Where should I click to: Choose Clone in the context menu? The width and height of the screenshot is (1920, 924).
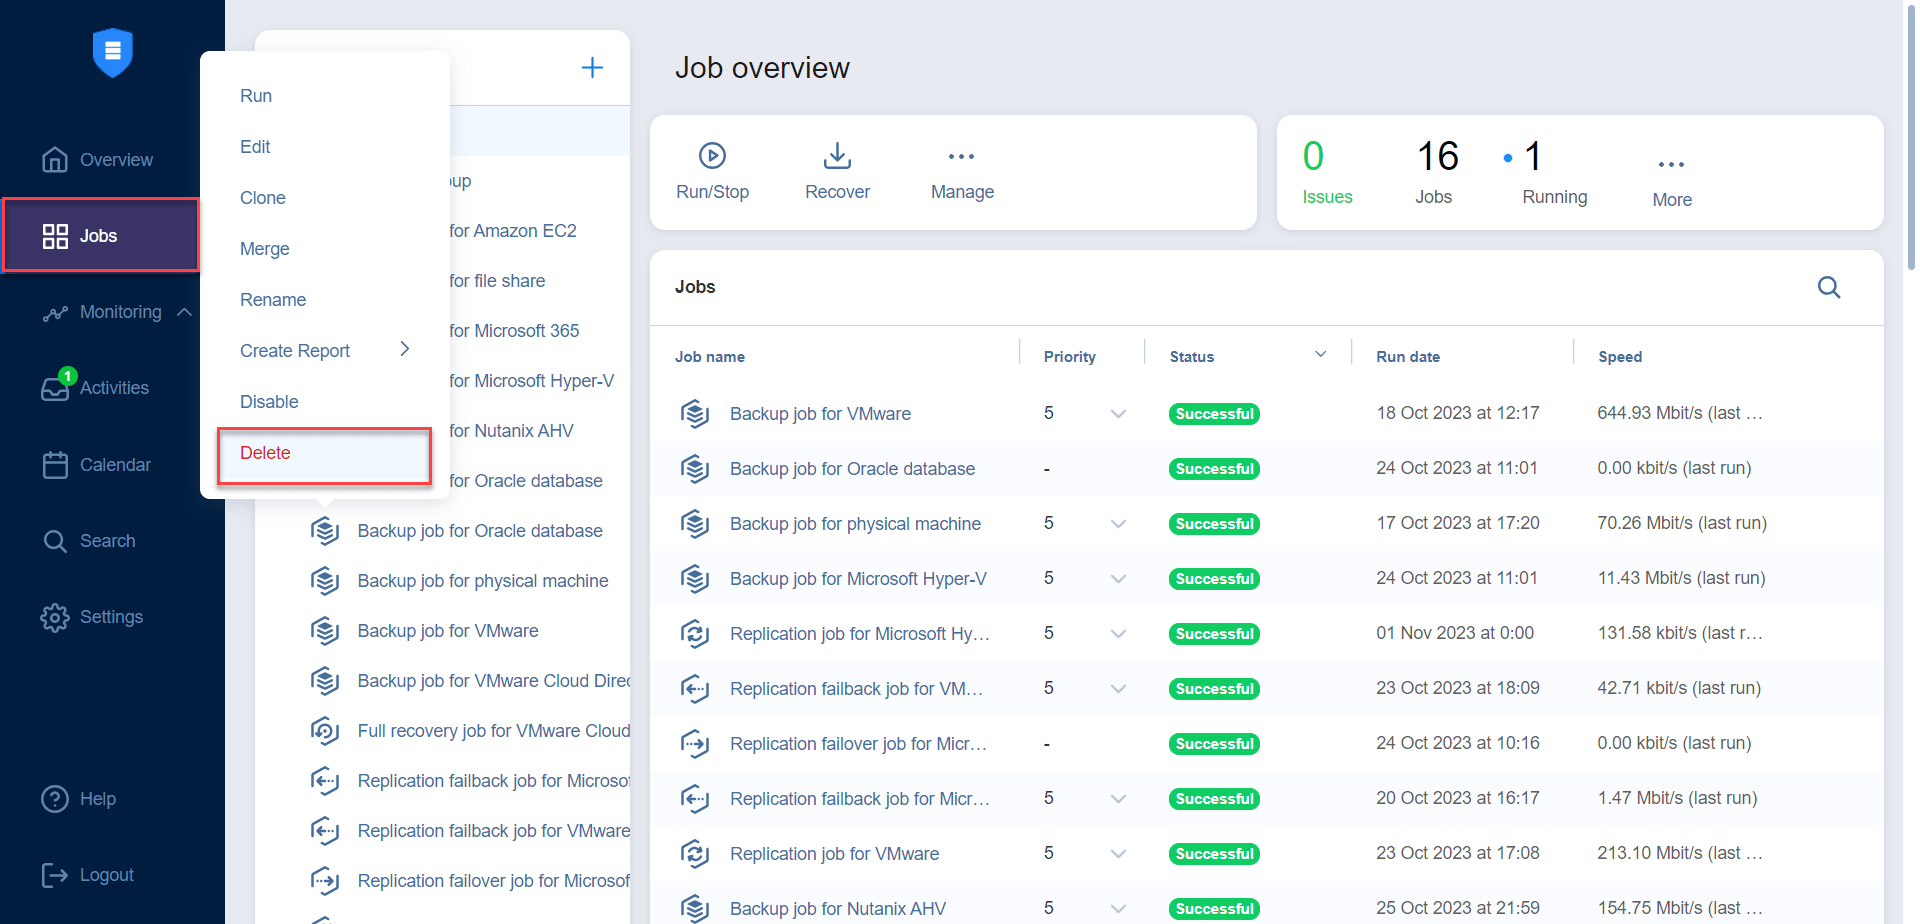[x=262, y=197]
